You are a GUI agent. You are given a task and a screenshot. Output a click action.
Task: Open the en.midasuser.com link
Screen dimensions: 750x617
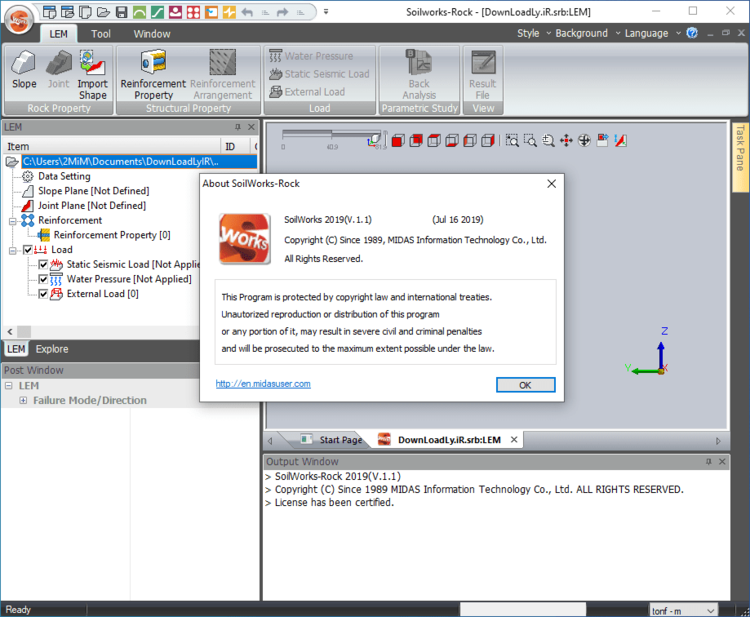click(263, 384)
